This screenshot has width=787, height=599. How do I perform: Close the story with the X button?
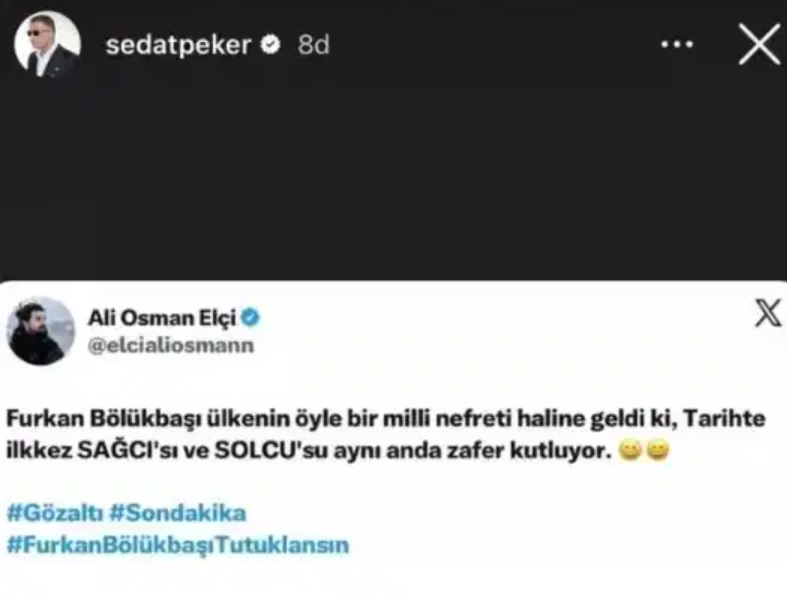(x=759, y=44)
